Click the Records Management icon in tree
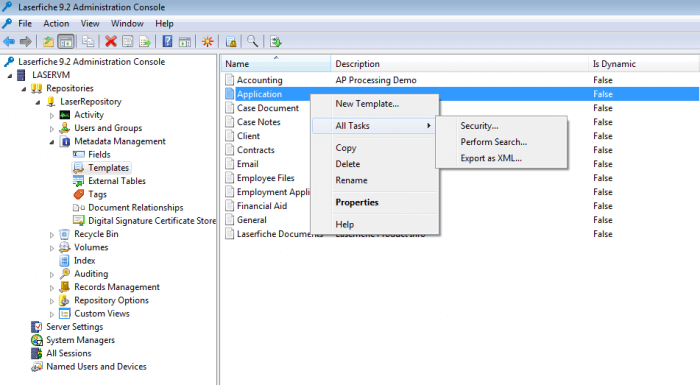700x385 pixels. pyautogui.click(x=65, y=287)
